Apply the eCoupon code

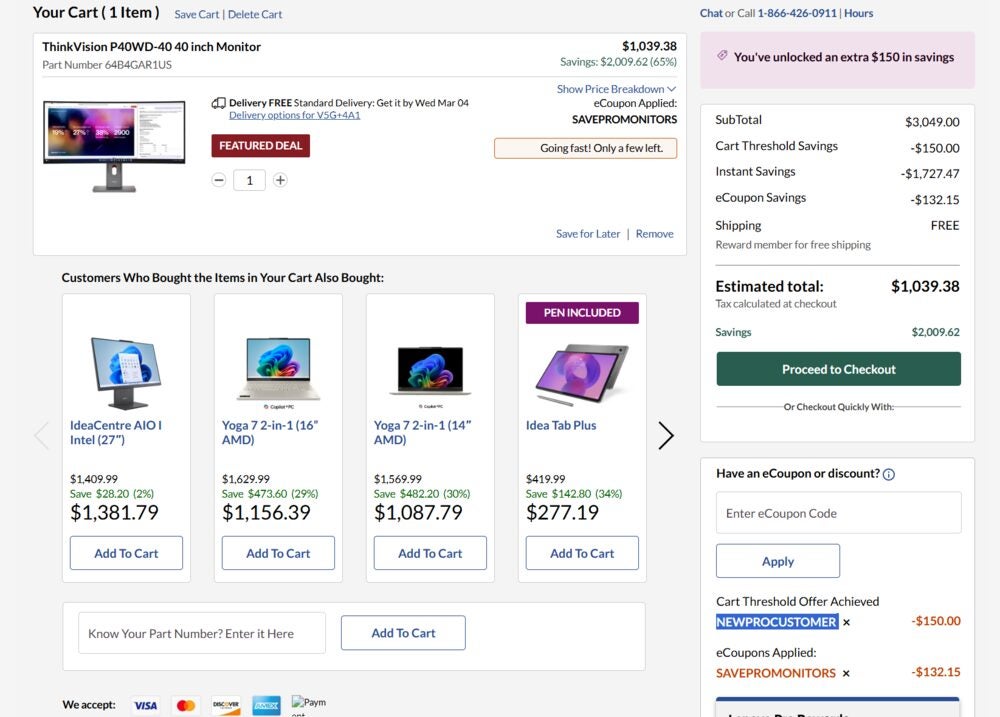pyautogui.click(x=777, y=561)
